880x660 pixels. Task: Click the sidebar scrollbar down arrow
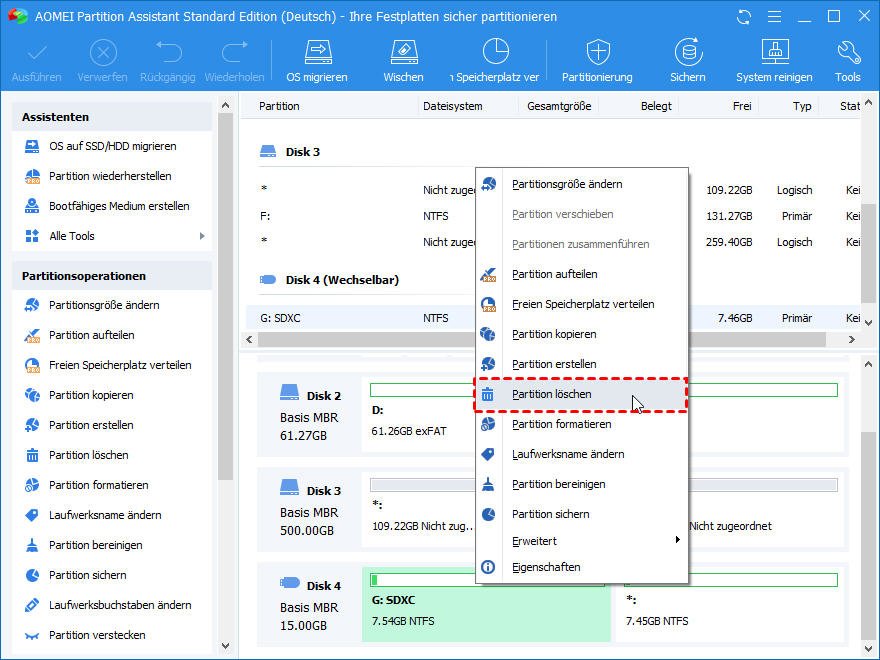226,646
